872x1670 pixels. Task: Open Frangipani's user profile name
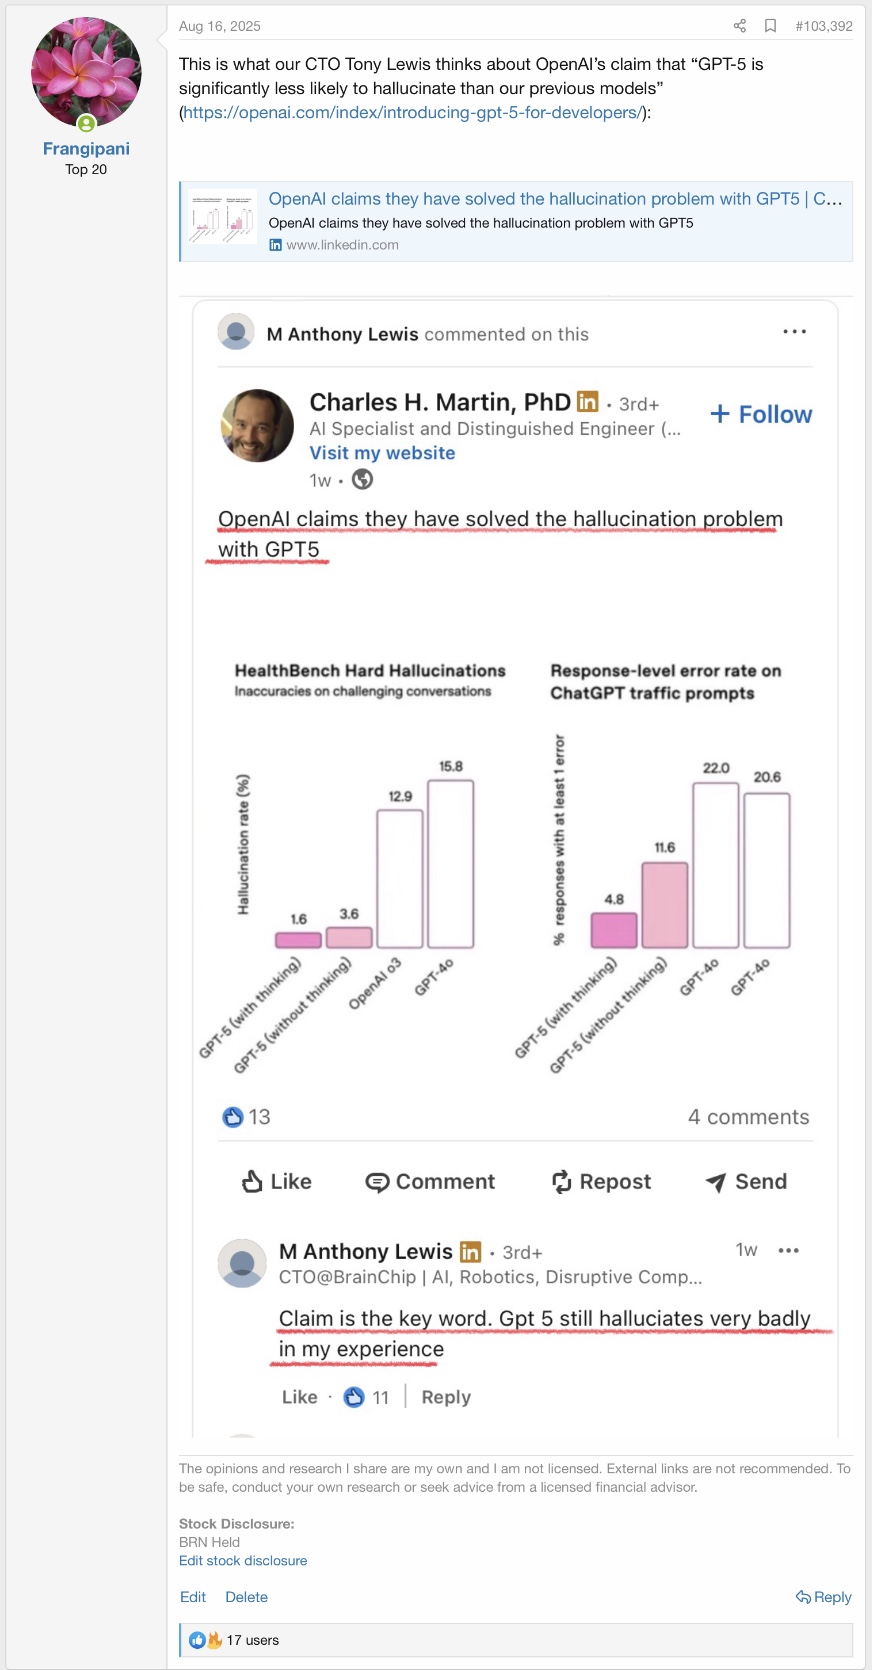click(86, 148)
